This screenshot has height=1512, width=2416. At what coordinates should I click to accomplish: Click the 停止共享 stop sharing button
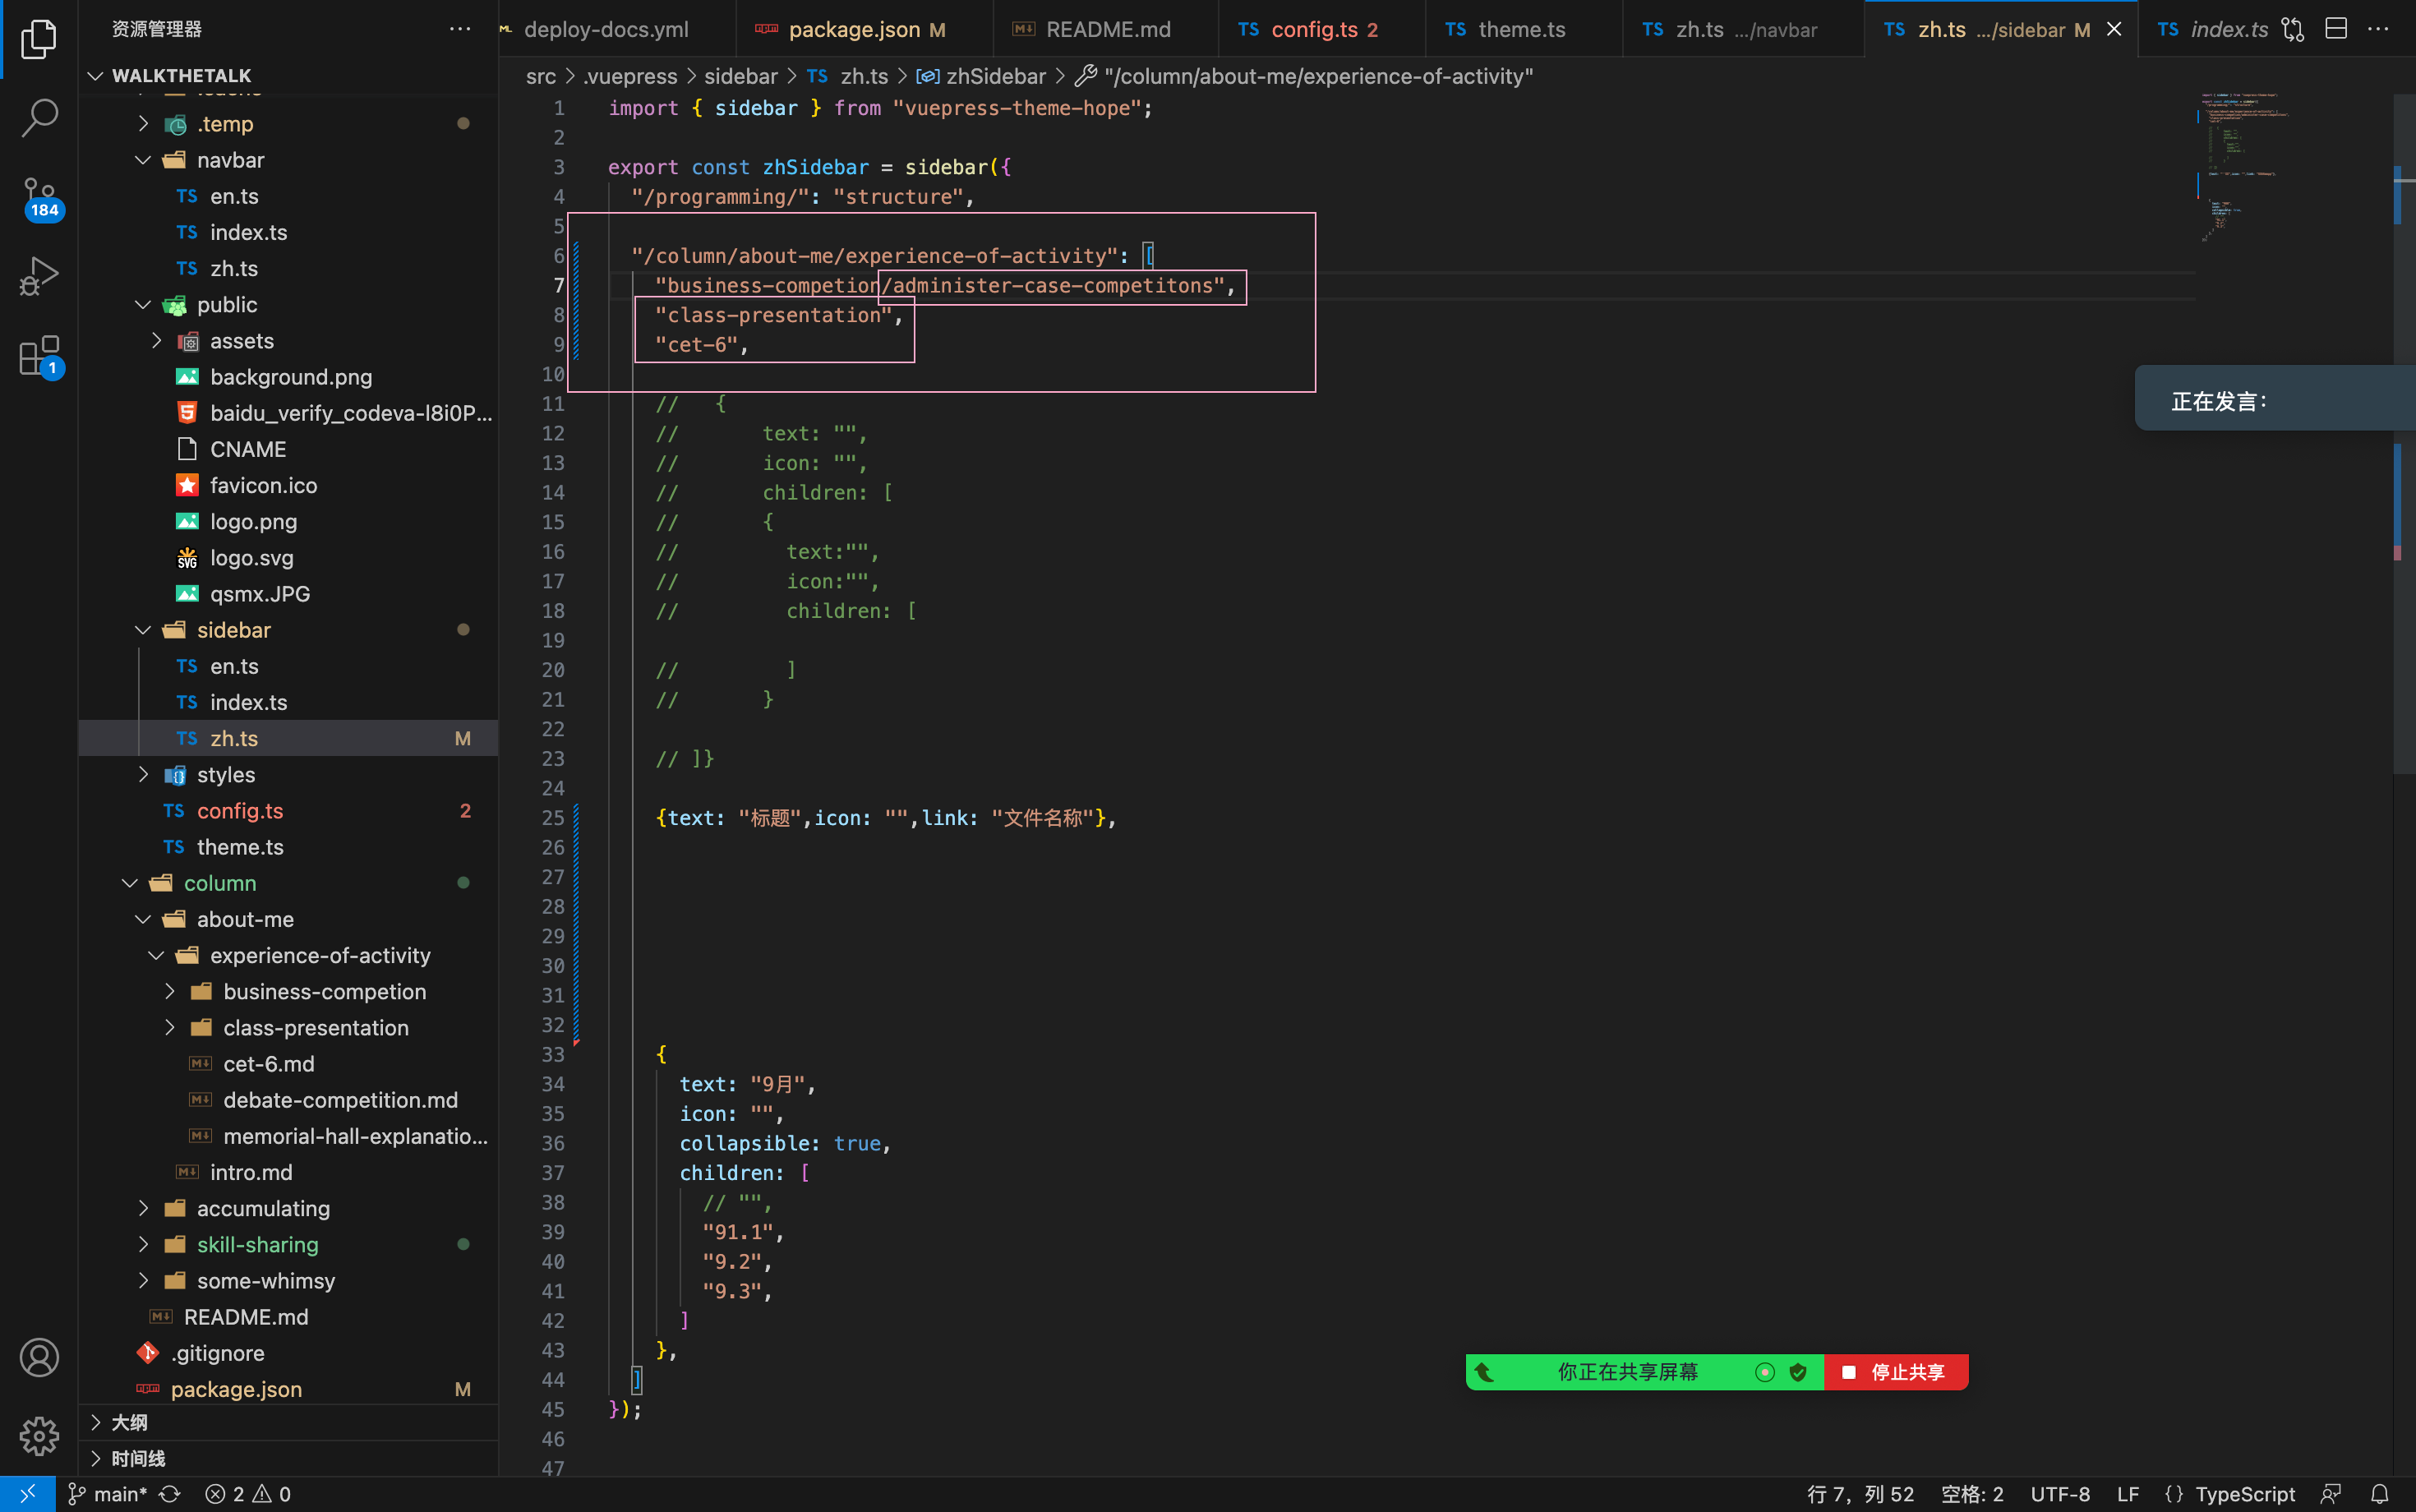coord(1895,1372)
